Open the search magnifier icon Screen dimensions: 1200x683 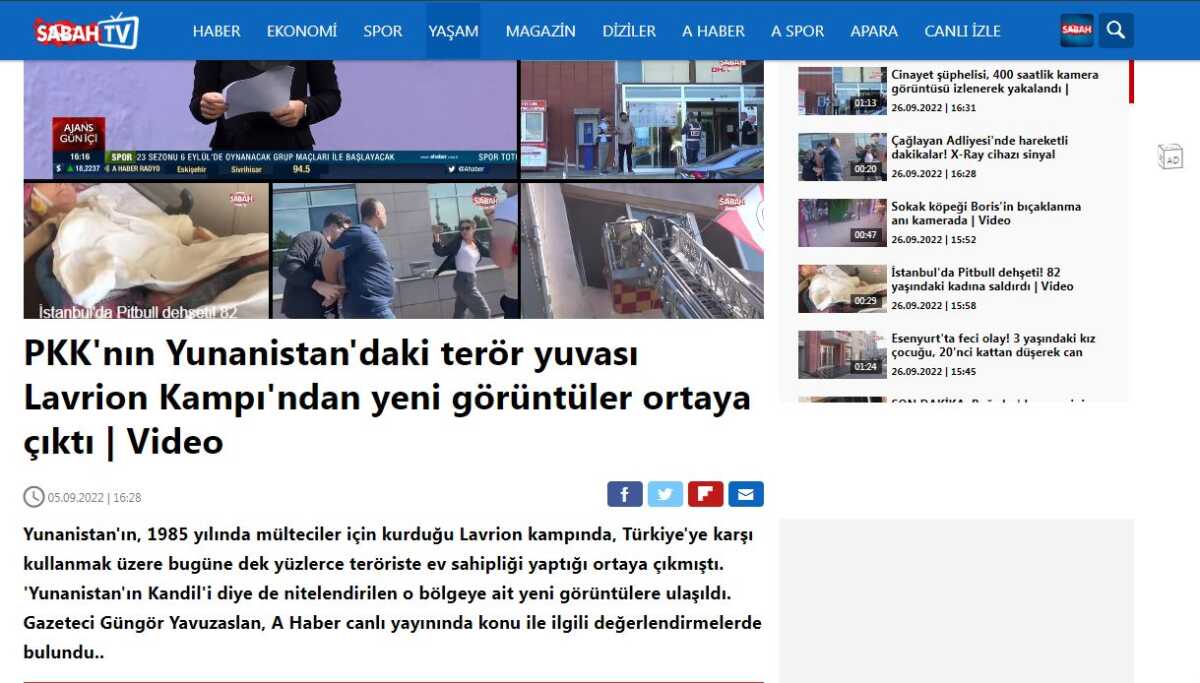click(1116, 30)
